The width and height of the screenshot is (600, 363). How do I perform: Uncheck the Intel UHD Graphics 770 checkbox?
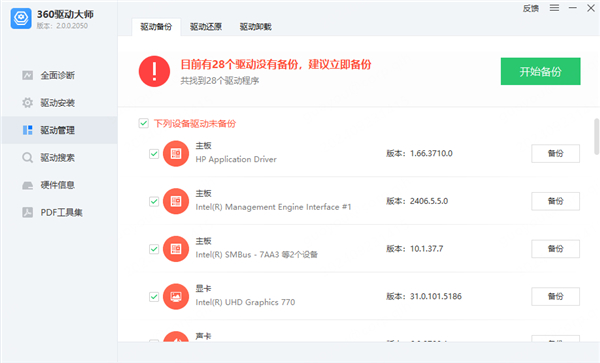point(154,296)
